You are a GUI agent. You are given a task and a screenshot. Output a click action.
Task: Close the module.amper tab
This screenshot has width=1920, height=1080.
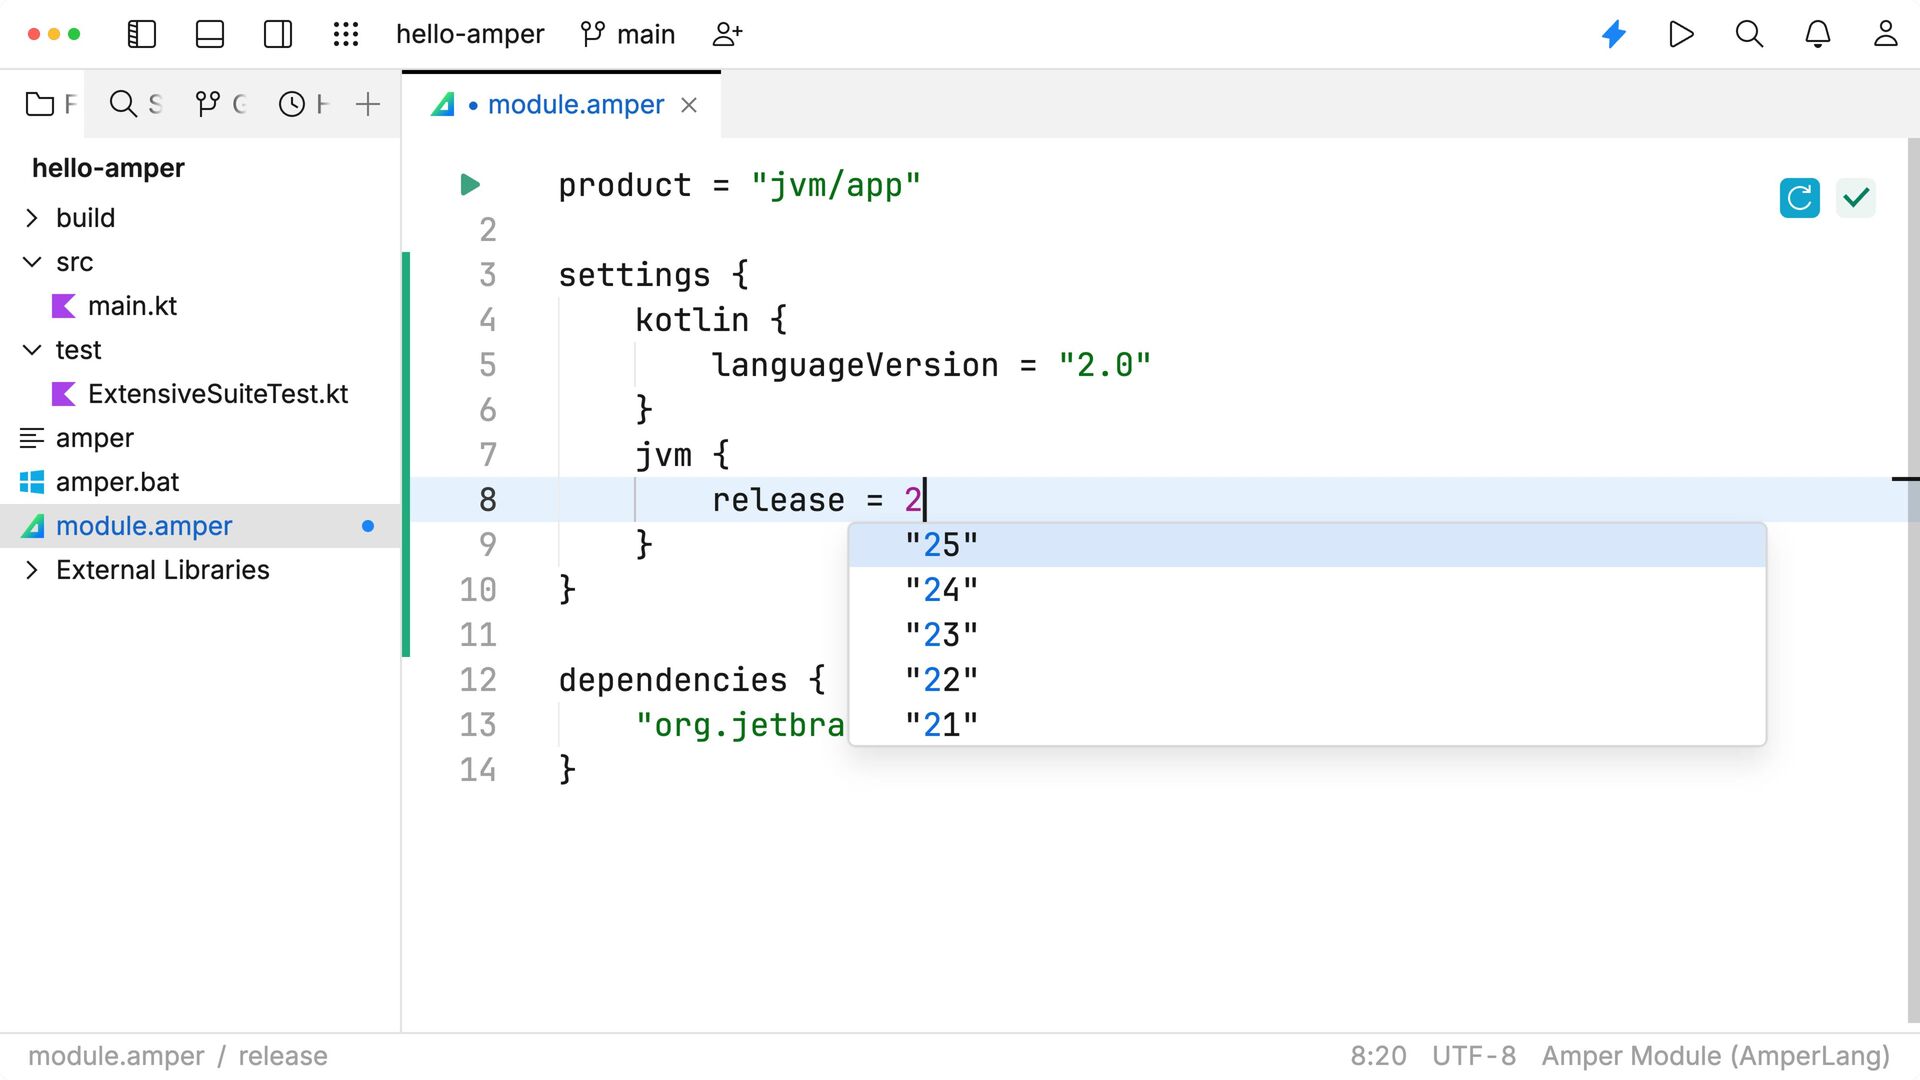click(x=689, y=105)
